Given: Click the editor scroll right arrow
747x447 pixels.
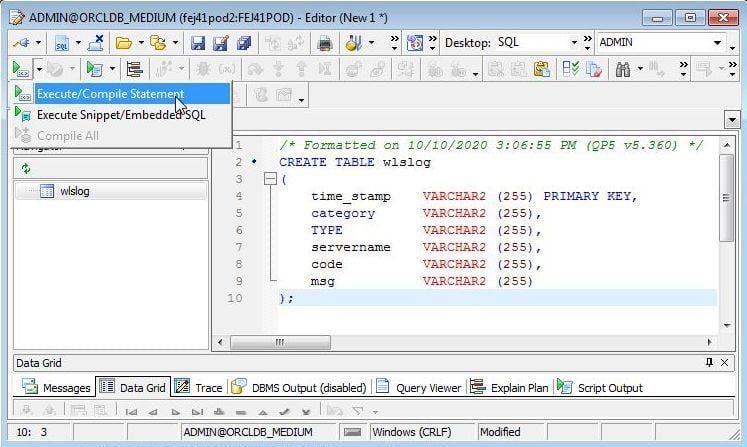Looking at the screenshot, I should (709, 342).
